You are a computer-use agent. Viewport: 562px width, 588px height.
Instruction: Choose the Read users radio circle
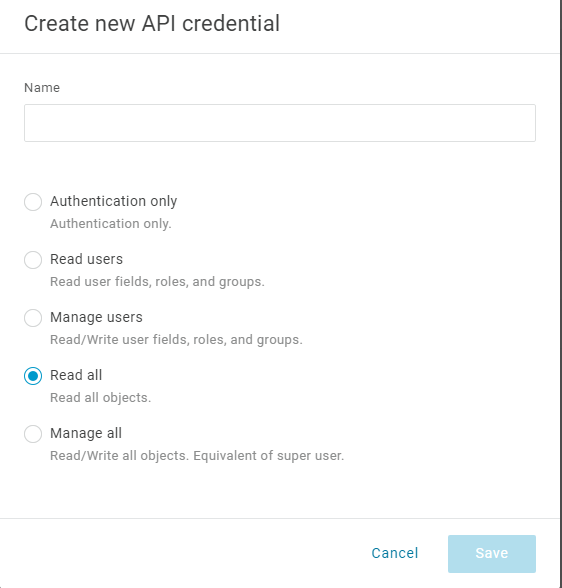33,260
